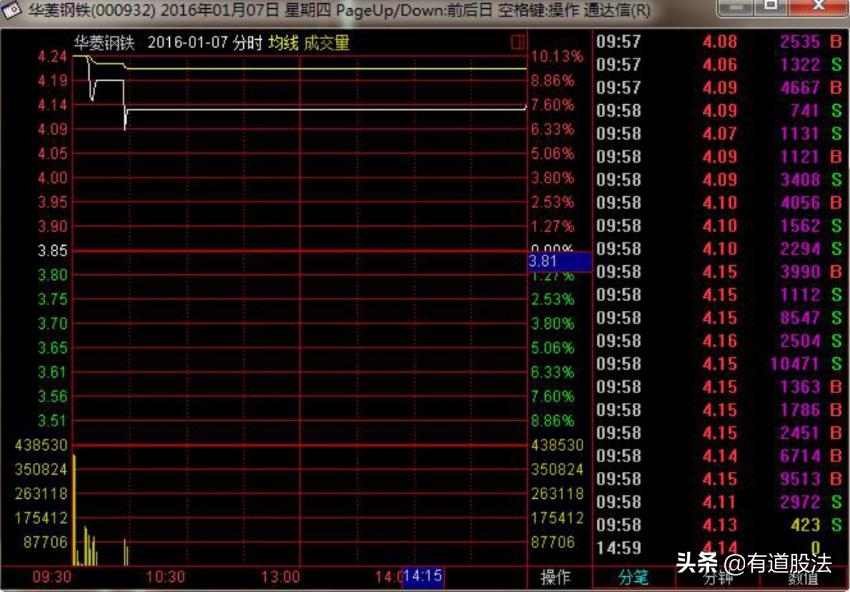Select the 华菱钢铁 stock name in chart header
The height and width of the screenshot is (592, 850).
(x=104, y=43)
